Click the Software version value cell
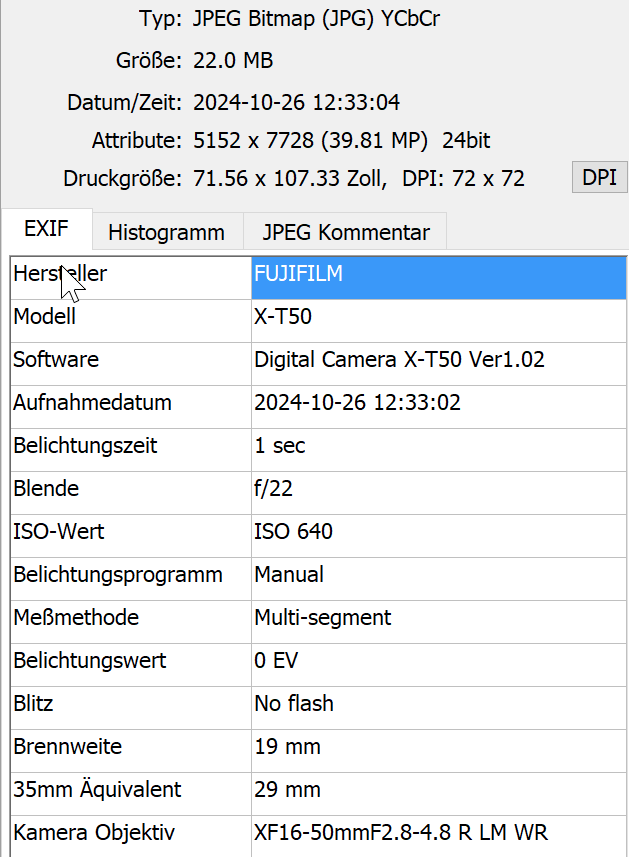The height and width of the screenshot is (857, 629). (x=438, y=360)
